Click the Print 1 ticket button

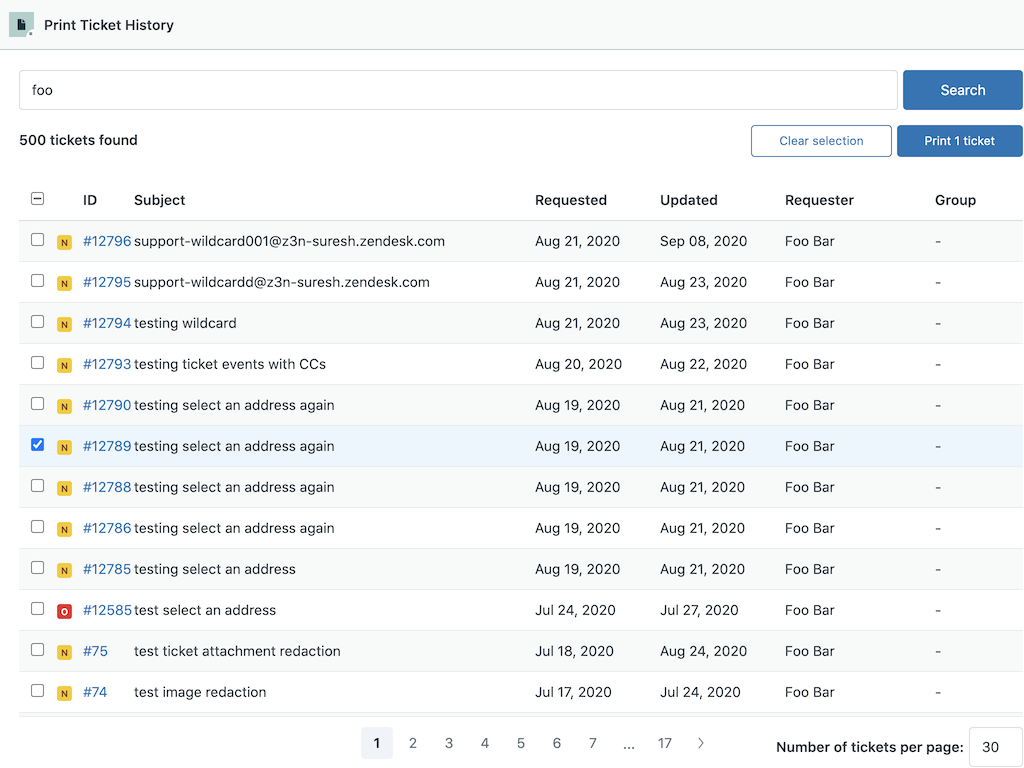coord(959,141)
